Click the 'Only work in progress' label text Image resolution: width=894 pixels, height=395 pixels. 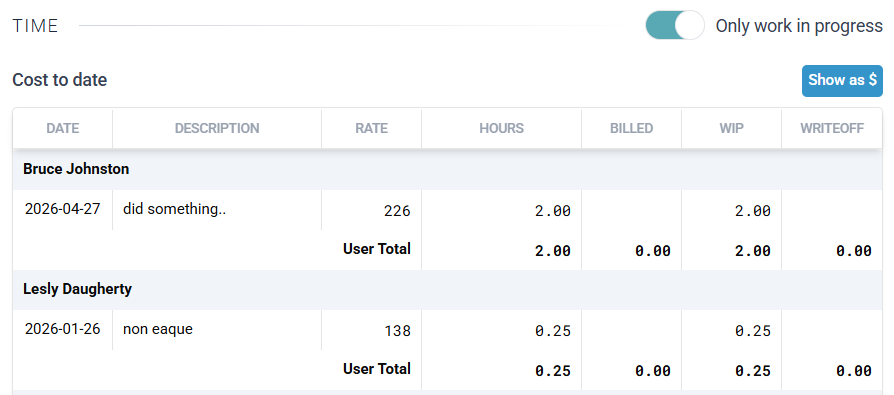(x=799, y=26)
